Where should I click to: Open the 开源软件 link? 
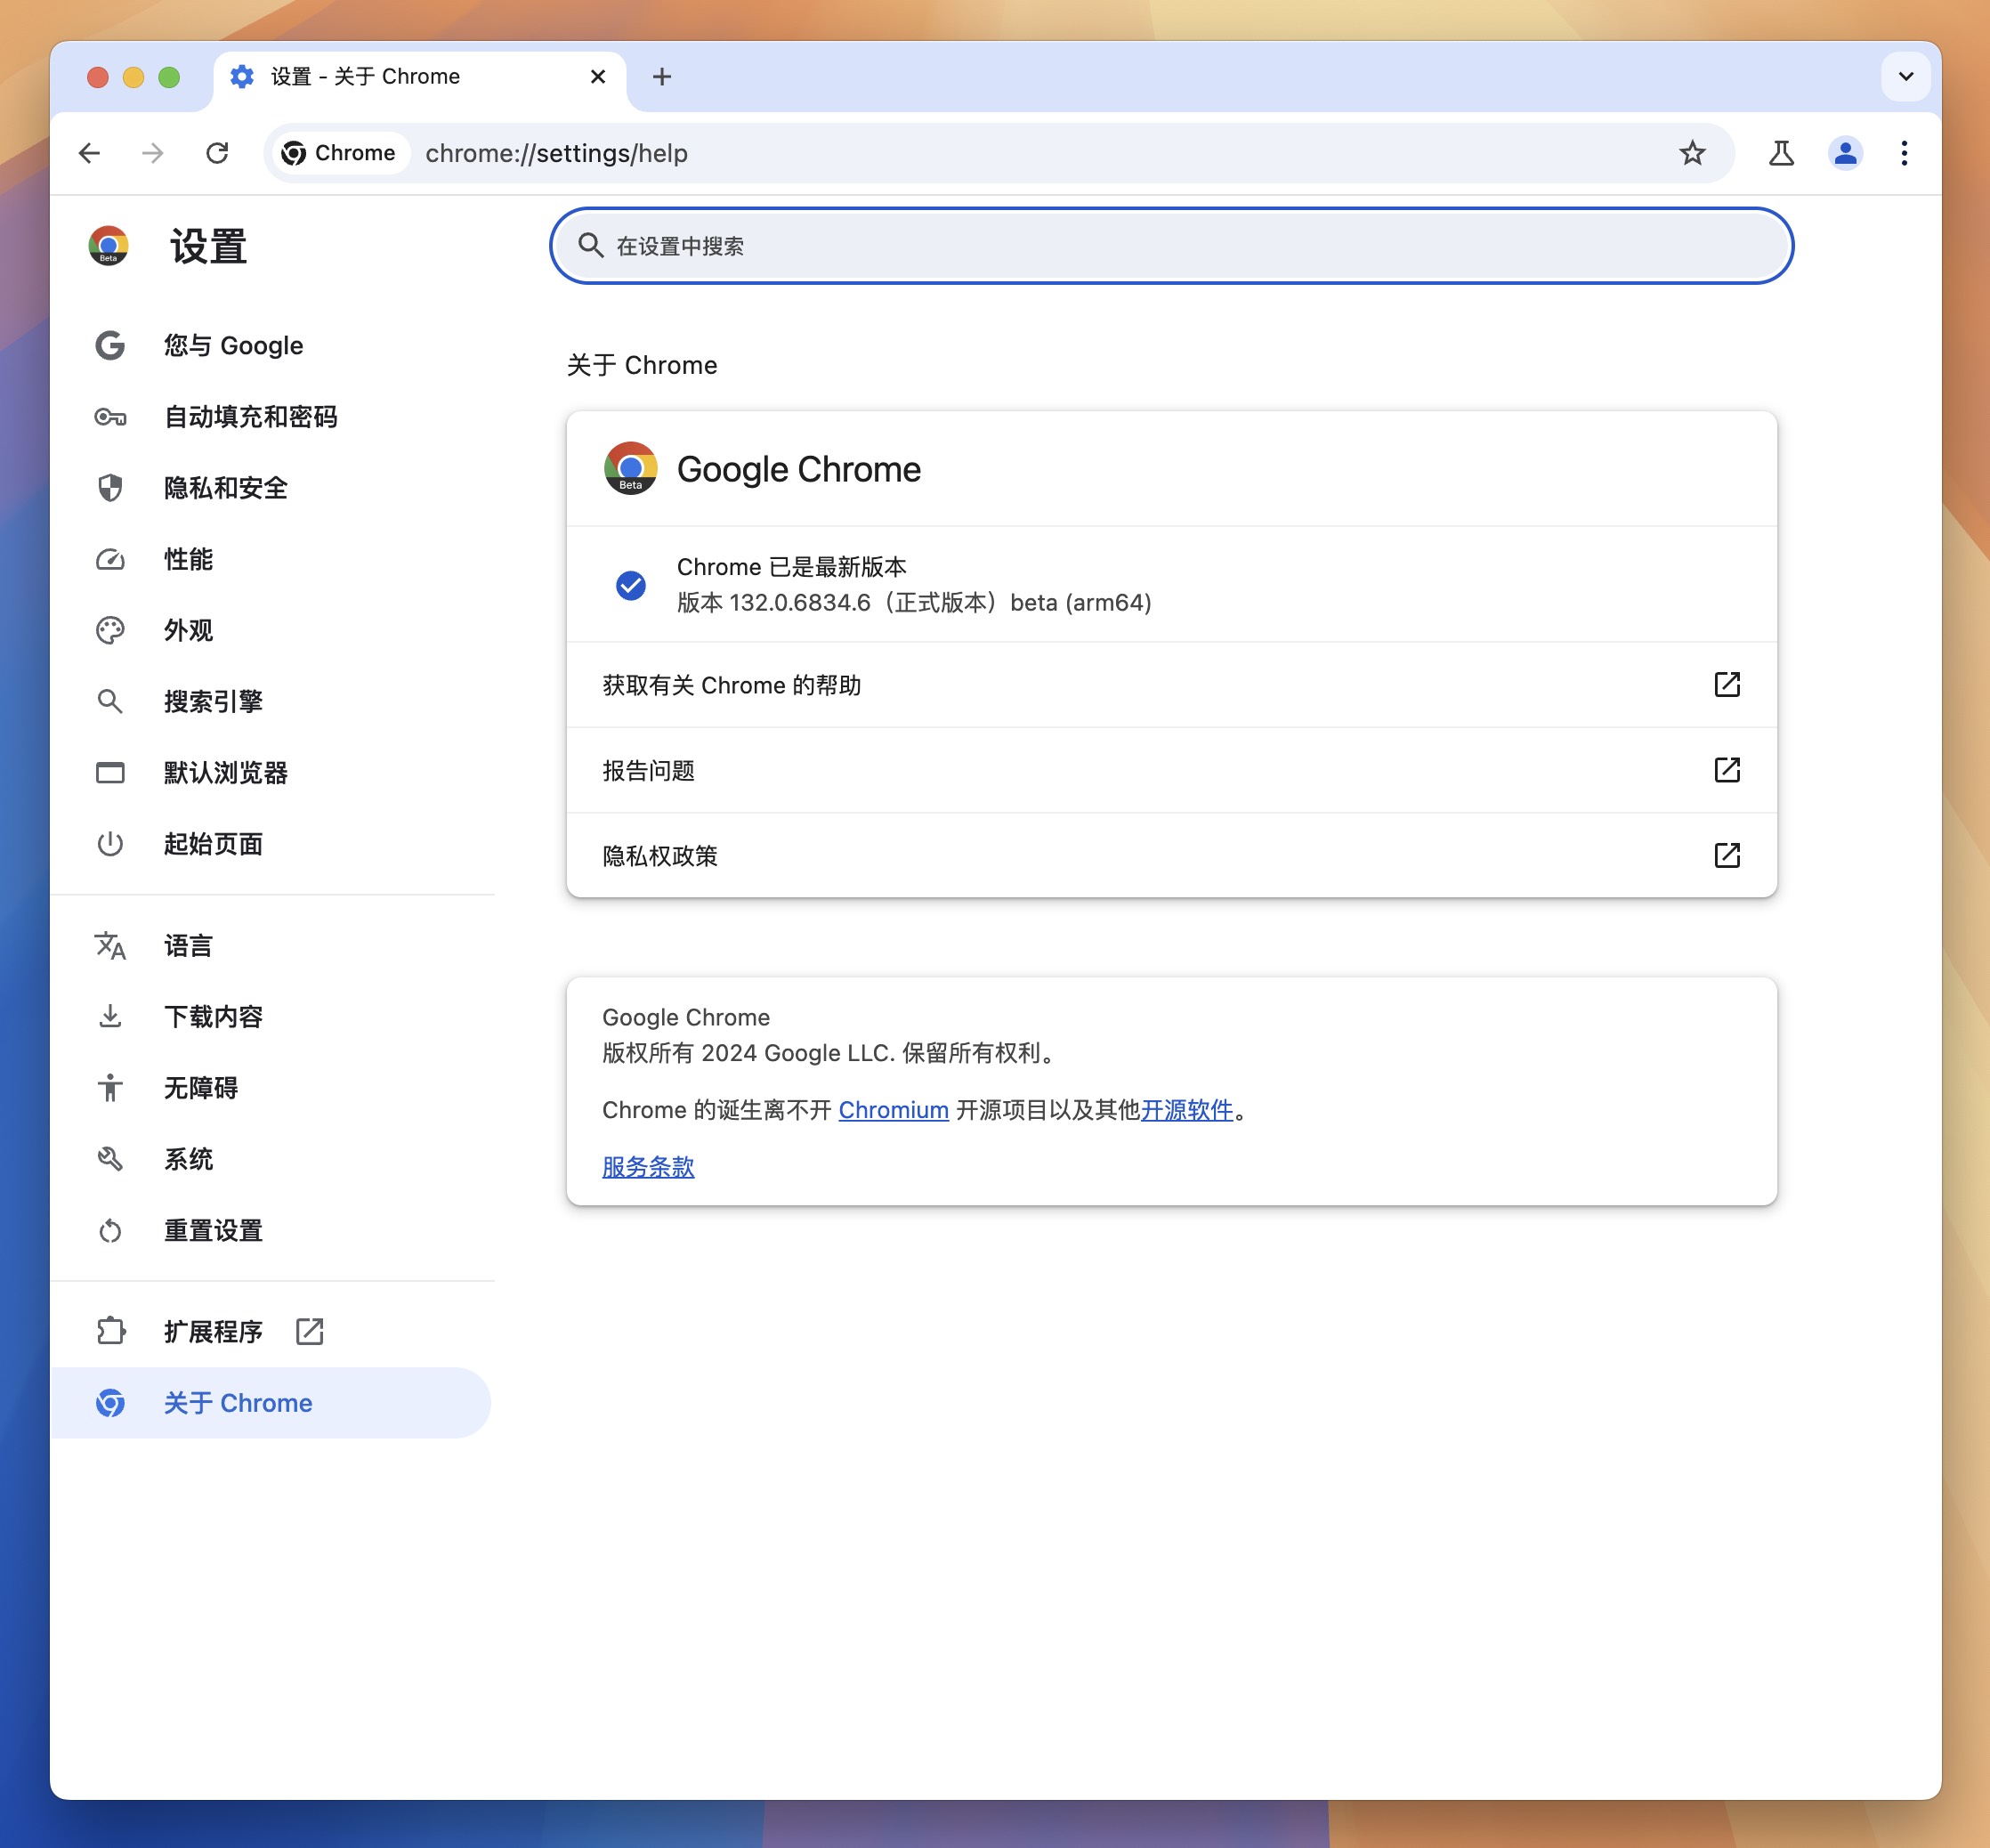point(1187,1110)
